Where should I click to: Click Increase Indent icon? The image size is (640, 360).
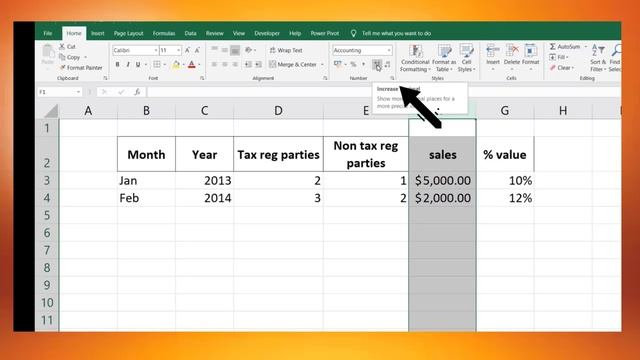click(x=258, y=64)
